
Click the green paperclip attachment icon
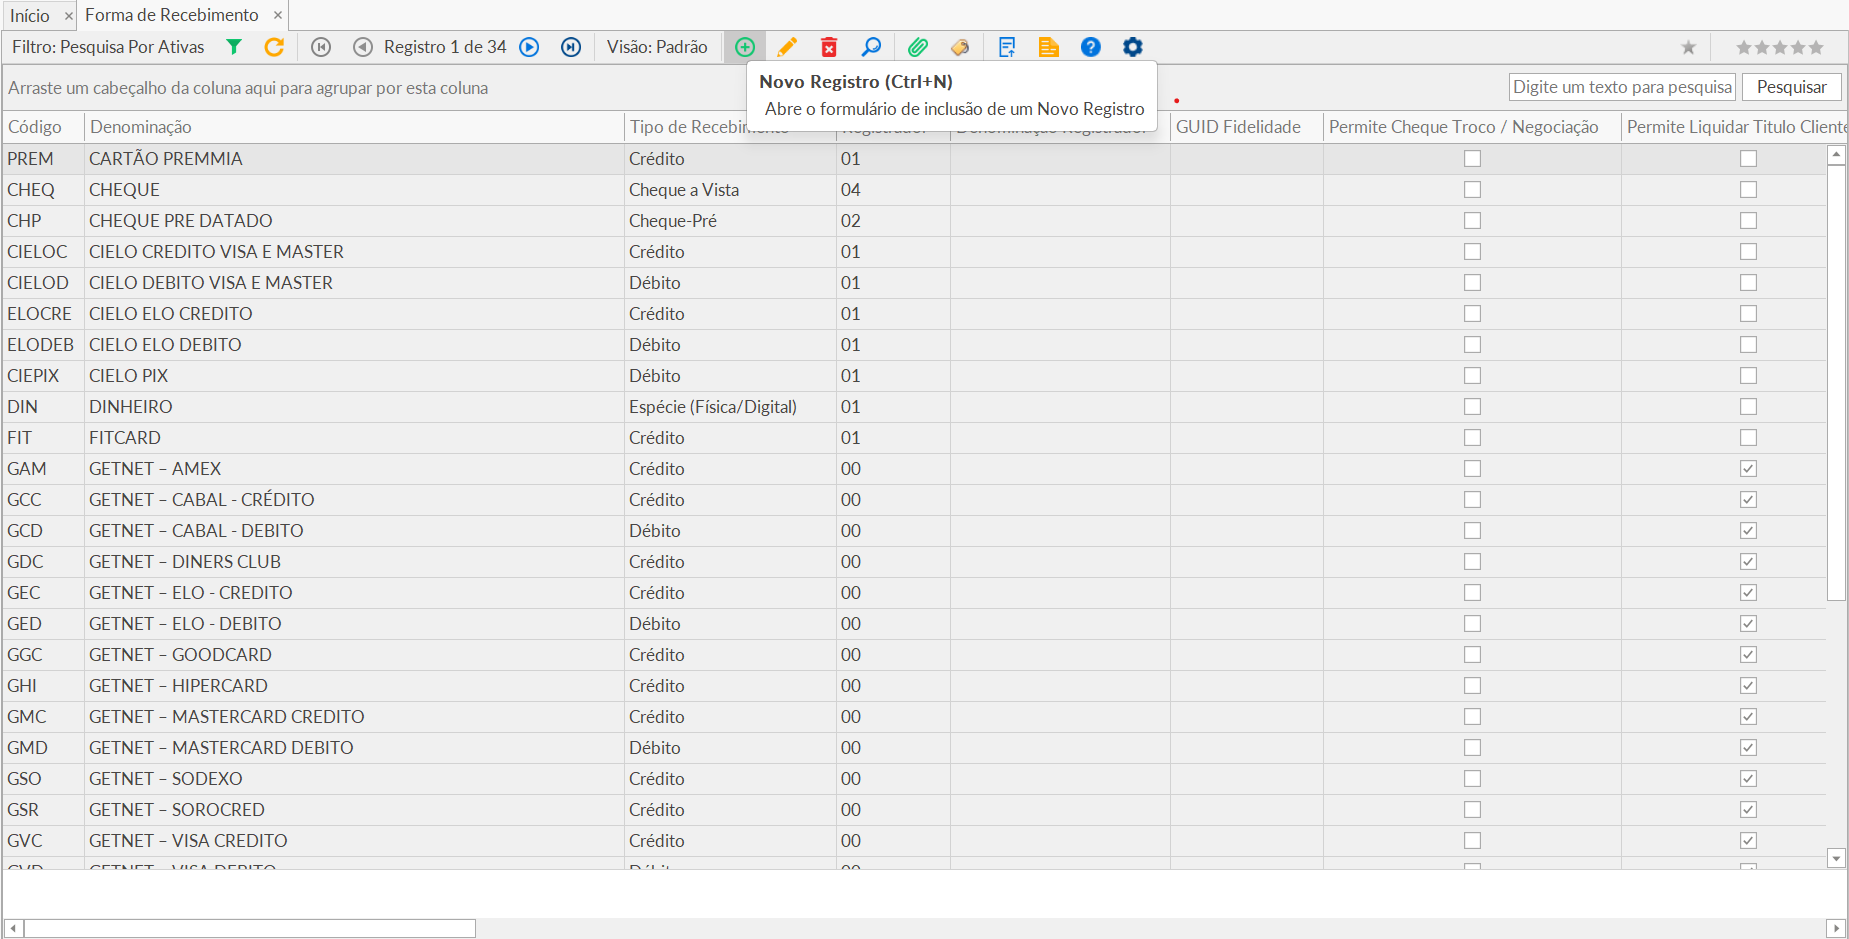[x=918, y=47]
